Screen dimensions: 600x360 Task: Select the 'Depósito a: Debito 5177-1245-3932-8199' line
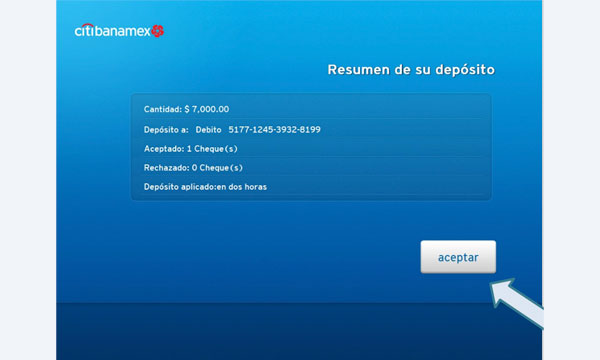click(232, 130)
